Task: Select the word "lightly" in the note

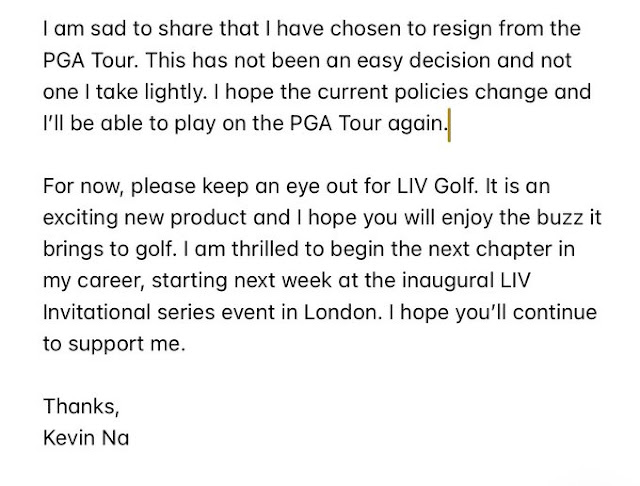Action: click(x=173, y=93)
